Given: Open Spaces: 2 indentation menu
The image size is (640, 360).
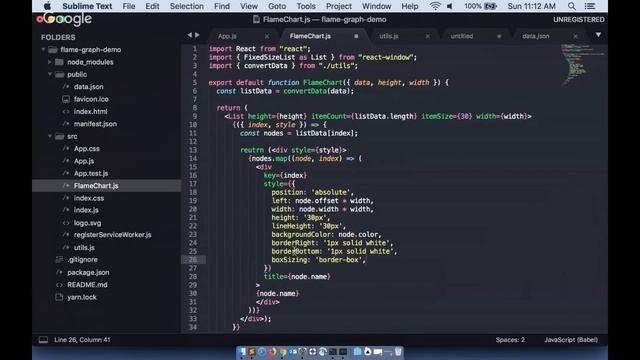Looking at the screenshot, I should point(510,340).
